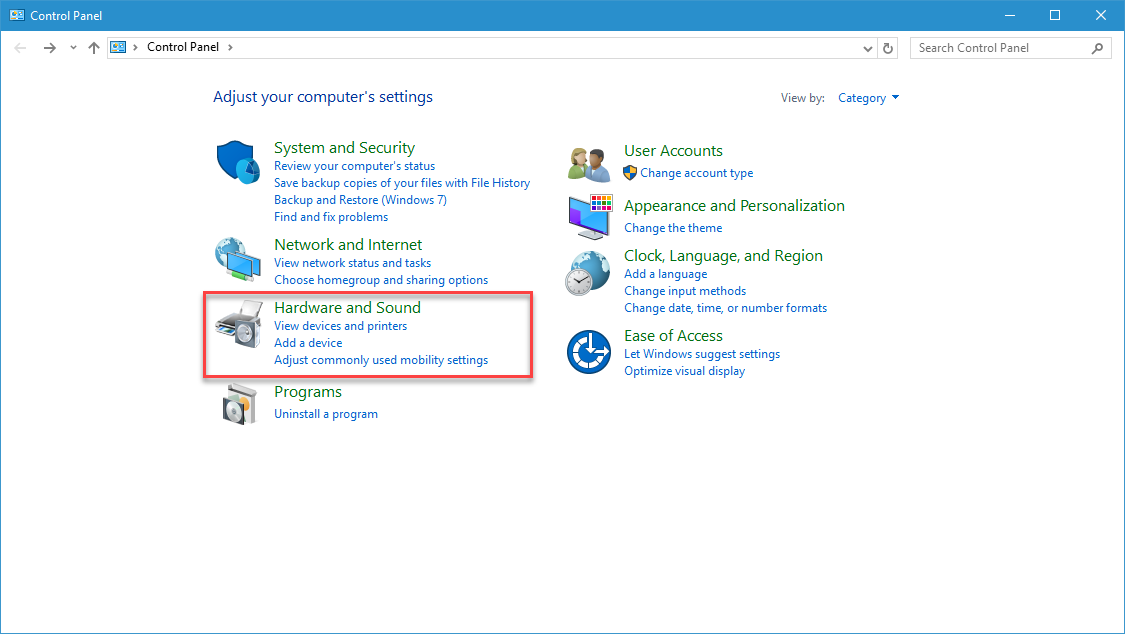The height and width of the screenshot is (634, 1125).
Task: Review your computer's status
Action: [354, 166]
